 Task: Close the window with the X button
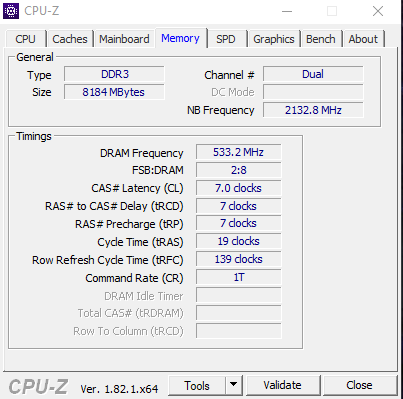click(x=378, y=11)
